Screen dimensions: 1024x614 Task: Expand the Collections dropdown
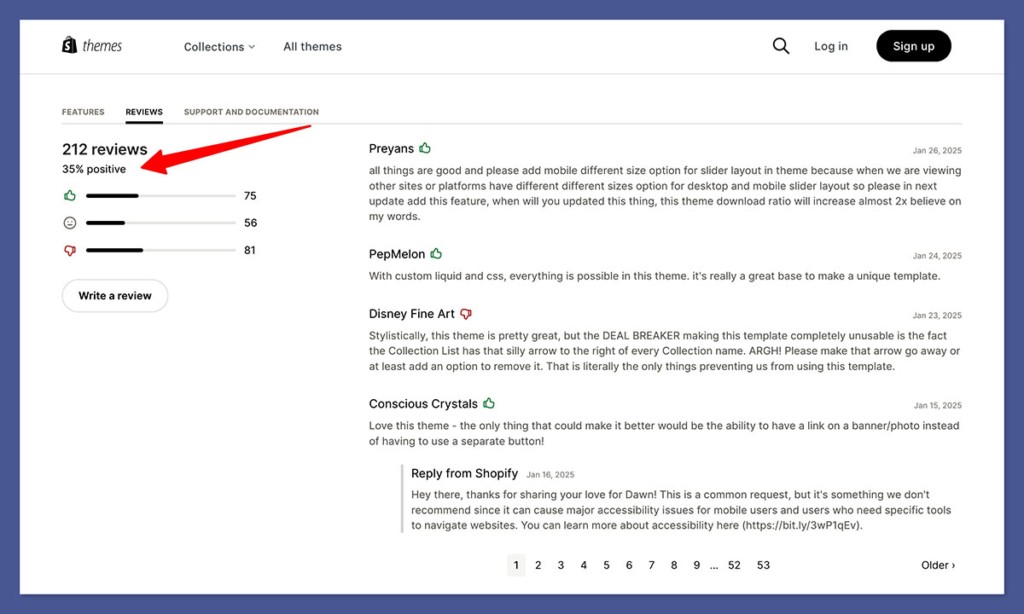coord(218,46)
